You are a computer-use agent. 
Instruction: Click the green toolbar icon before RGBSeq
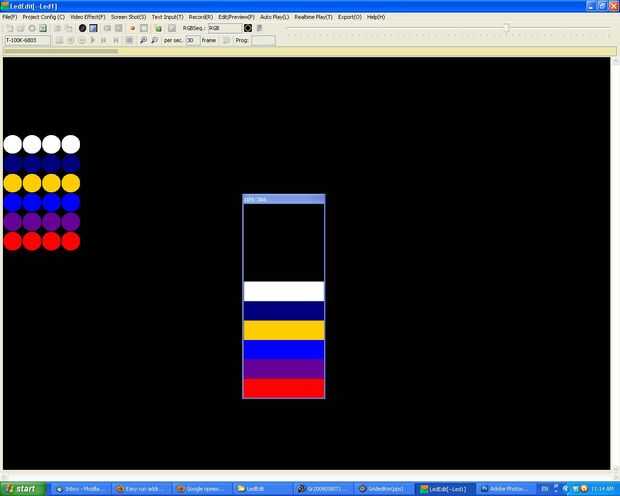click(x=159, y=28)
